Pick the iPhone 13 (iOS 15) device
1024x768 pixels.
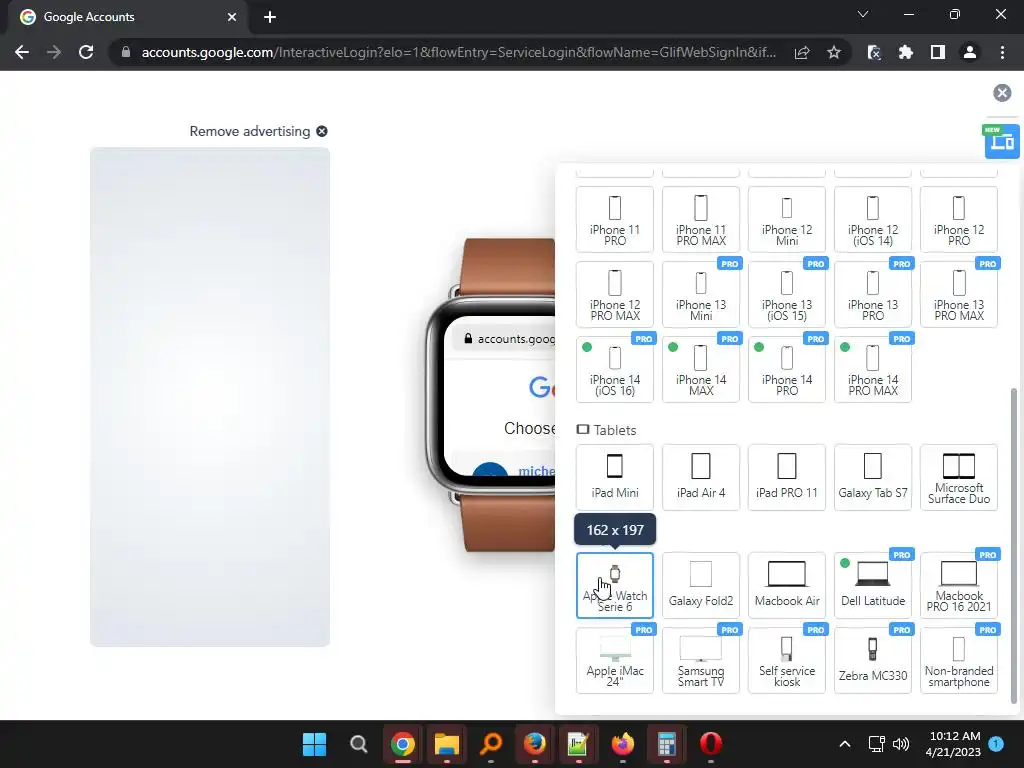(787, 295)
